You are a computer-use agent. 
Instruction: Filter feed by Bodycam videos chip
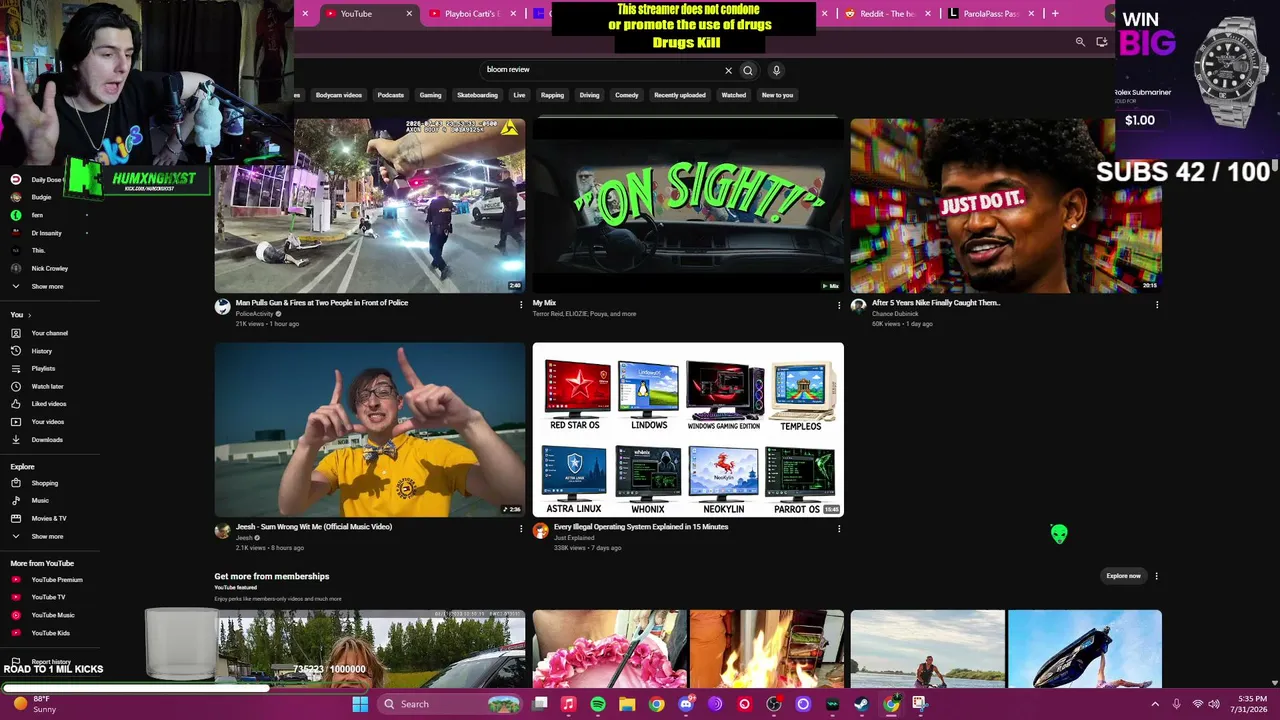pos(339,95)
